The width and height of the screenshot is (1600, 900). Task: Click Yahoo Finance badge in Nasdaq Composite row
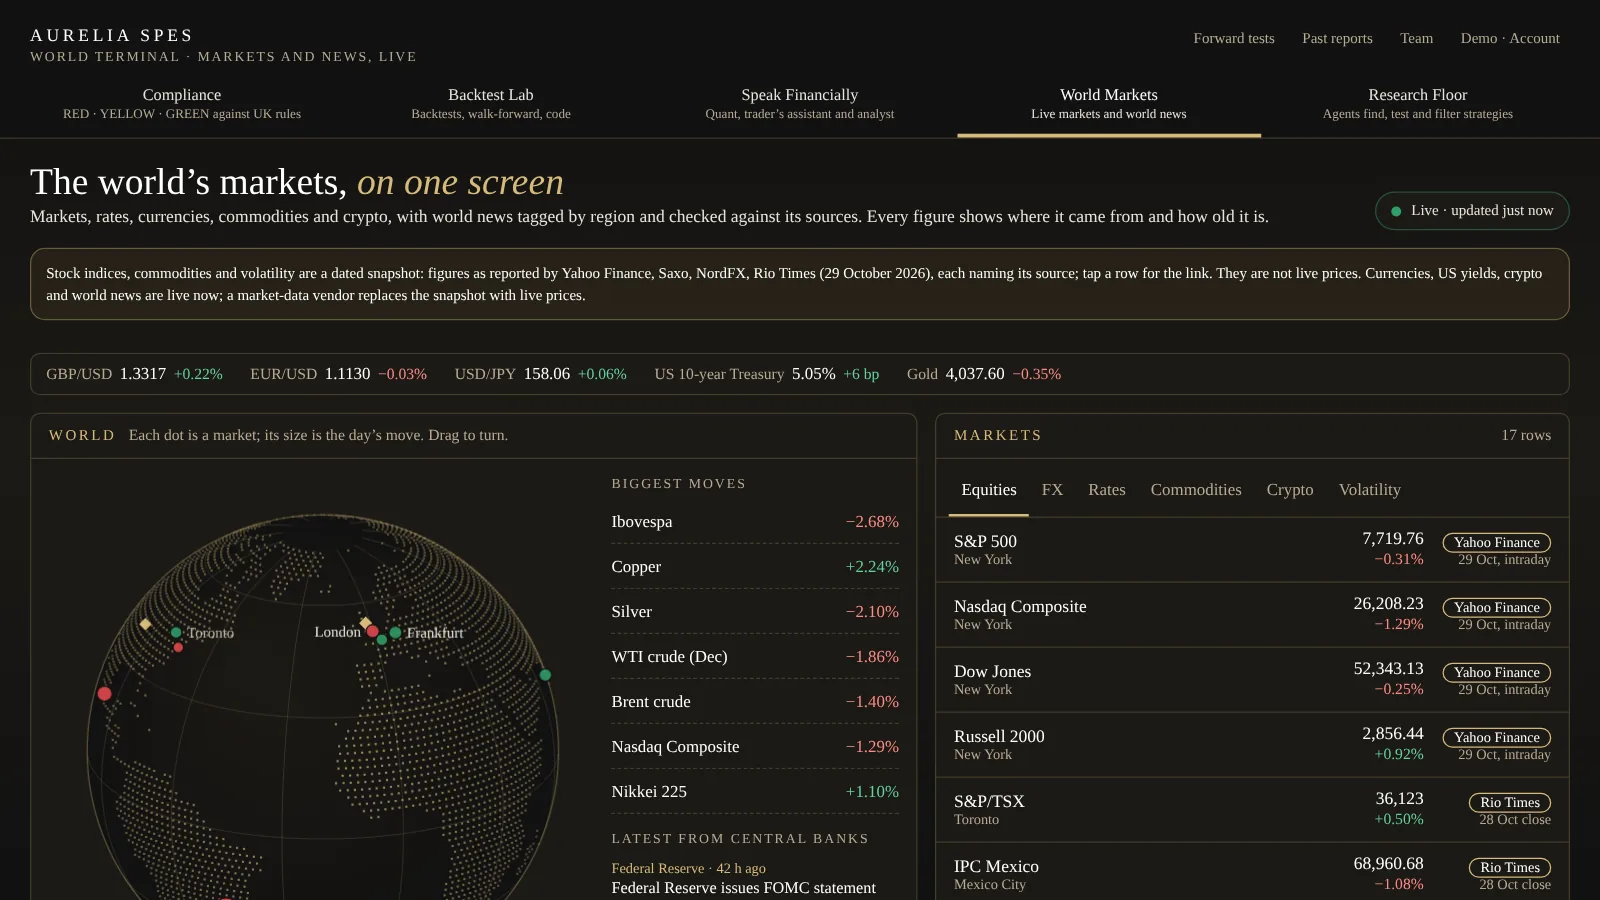[x=1497, y=607]
